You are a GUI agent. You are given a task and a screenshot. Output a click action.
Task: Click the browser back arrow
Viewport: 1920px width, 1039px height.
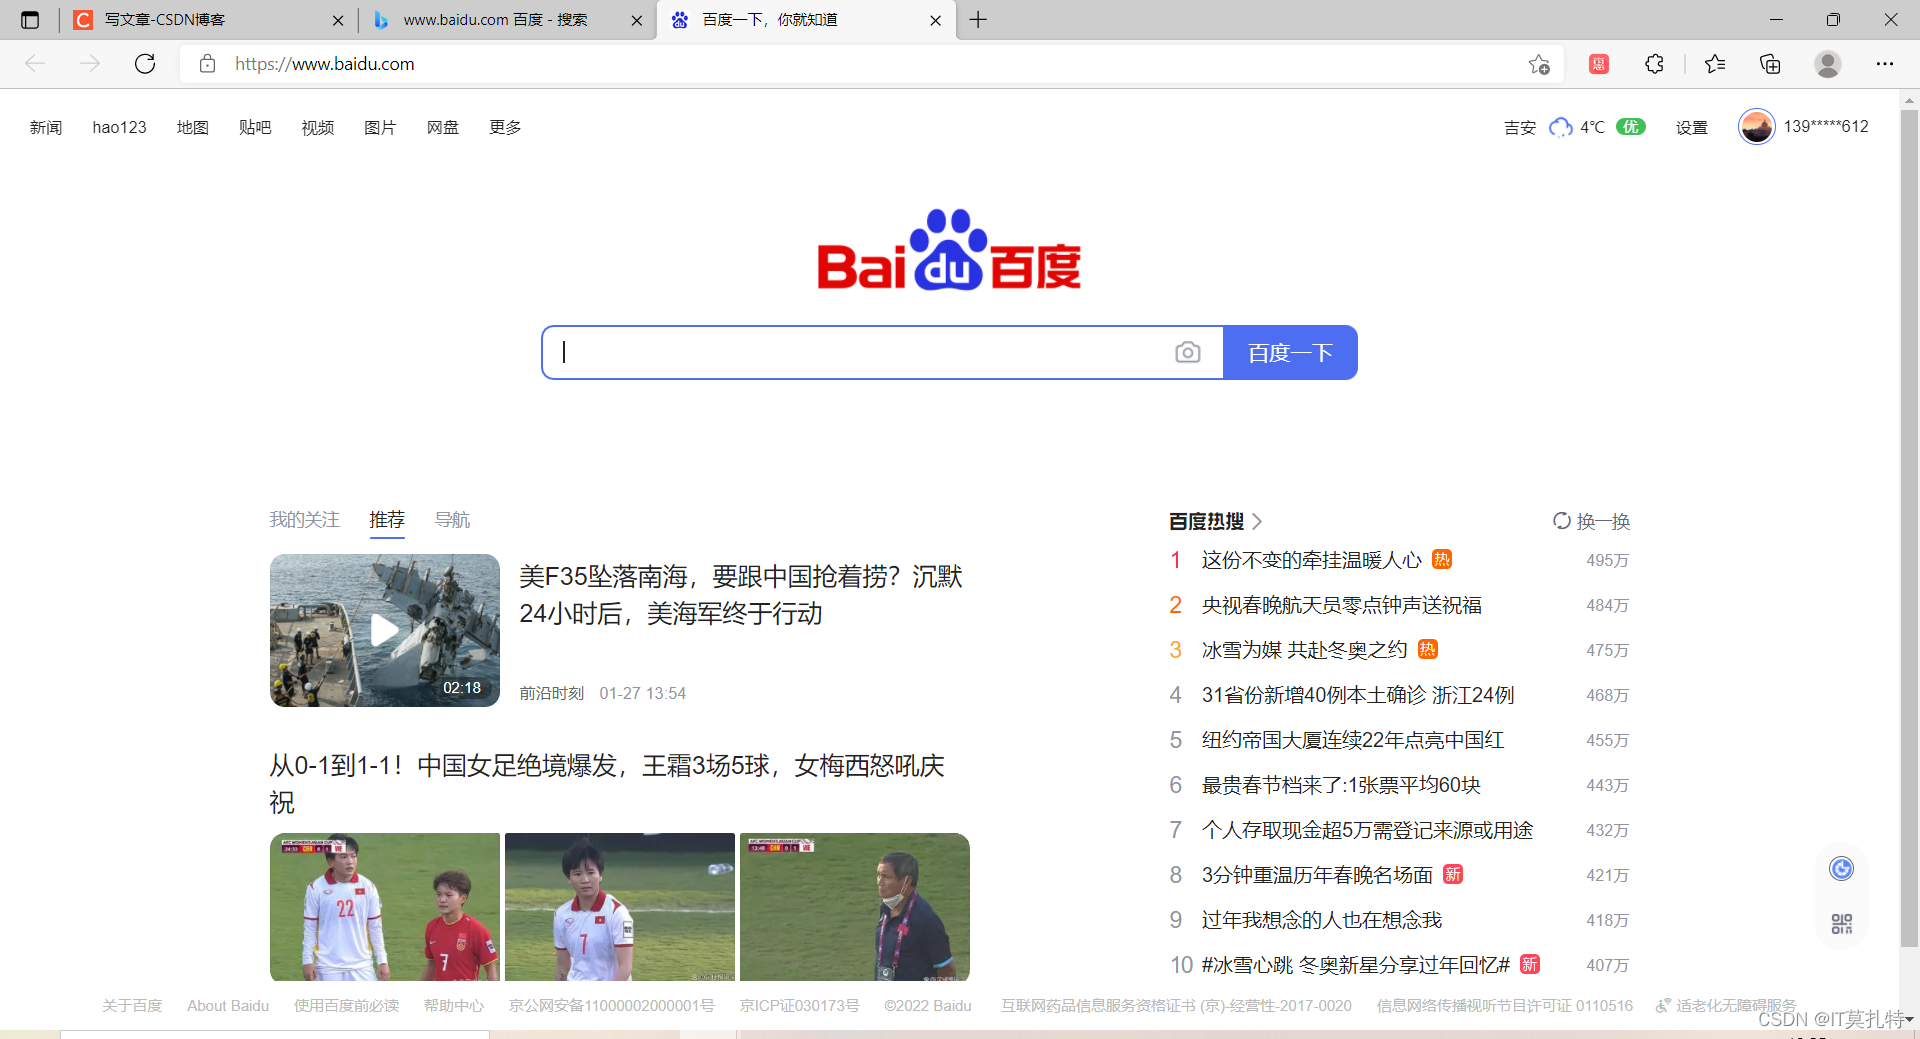pos(35,64)
